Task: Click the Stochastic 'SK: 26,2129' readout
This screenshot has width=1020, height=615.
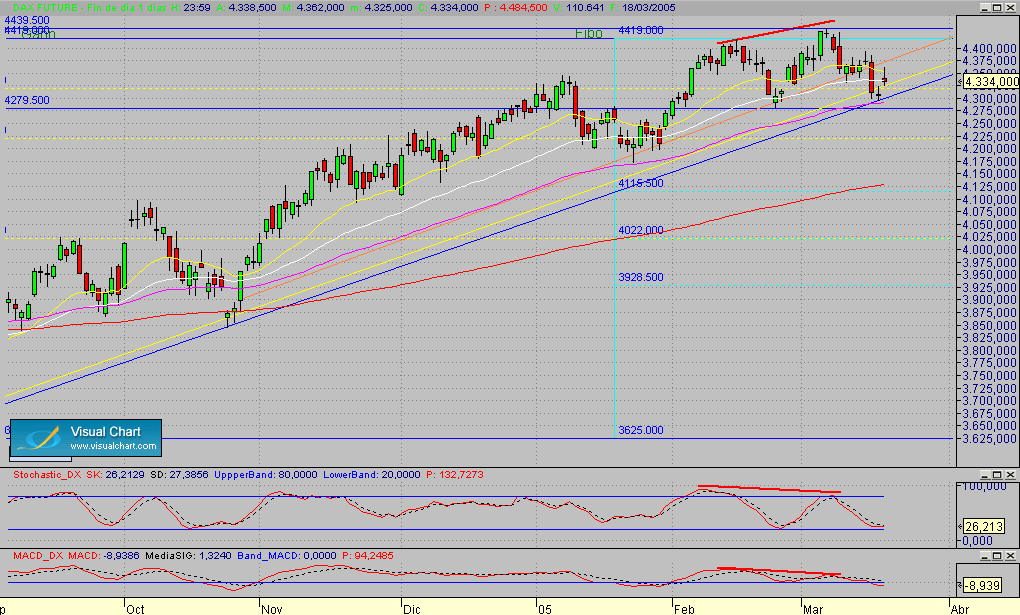Action: coord(116,475)
